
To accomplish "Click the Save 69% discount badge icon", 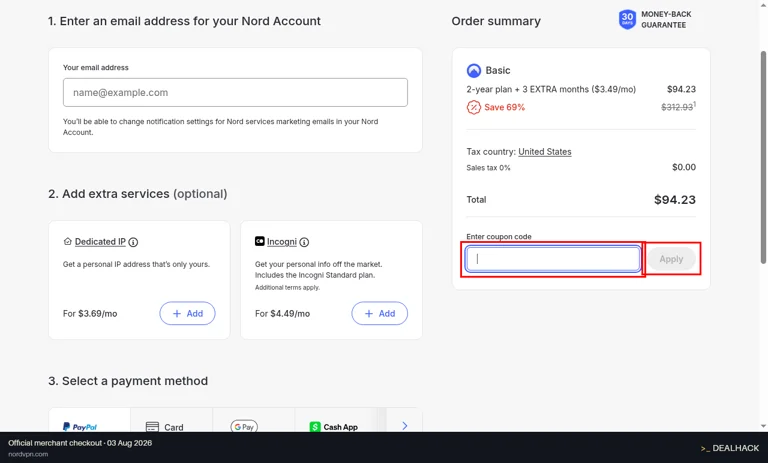I will 474,107.
